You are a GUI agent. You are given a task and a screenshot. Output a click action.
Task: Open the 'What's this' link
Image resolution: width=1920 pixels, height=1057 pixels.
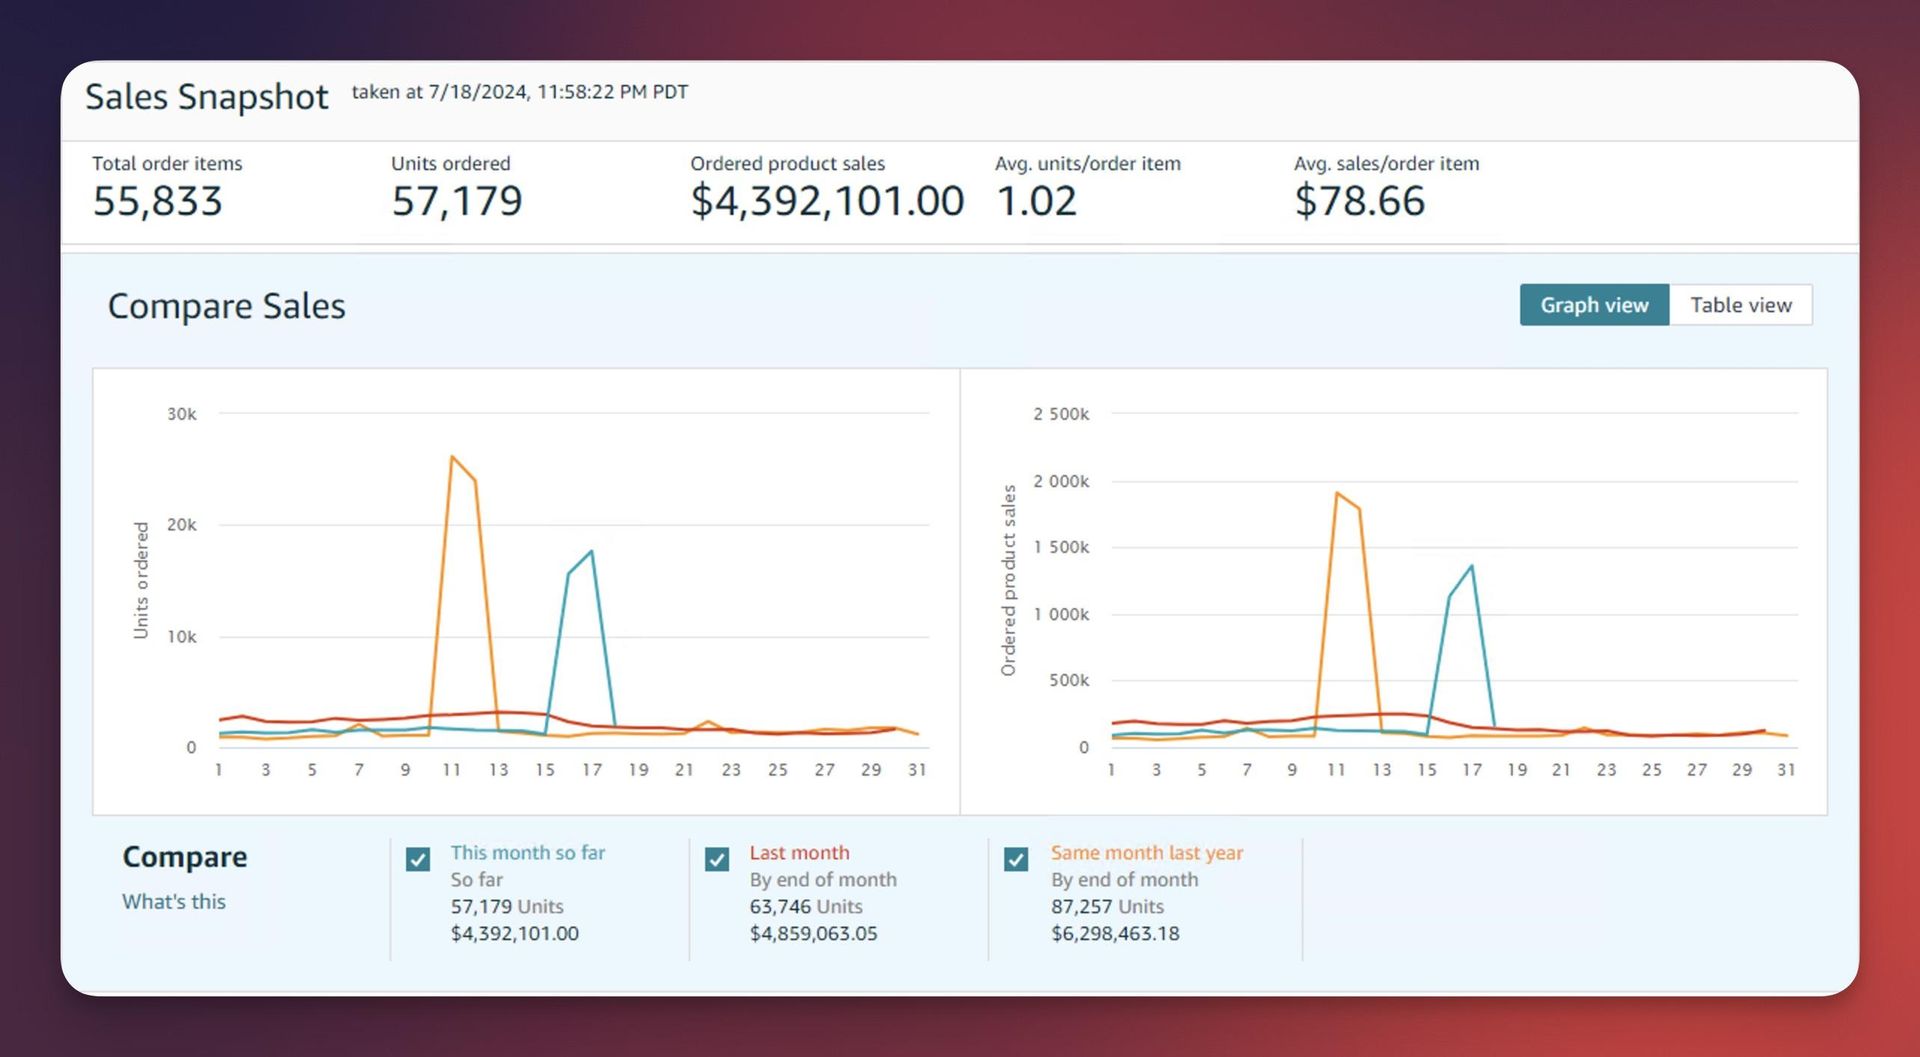point(174,901)
